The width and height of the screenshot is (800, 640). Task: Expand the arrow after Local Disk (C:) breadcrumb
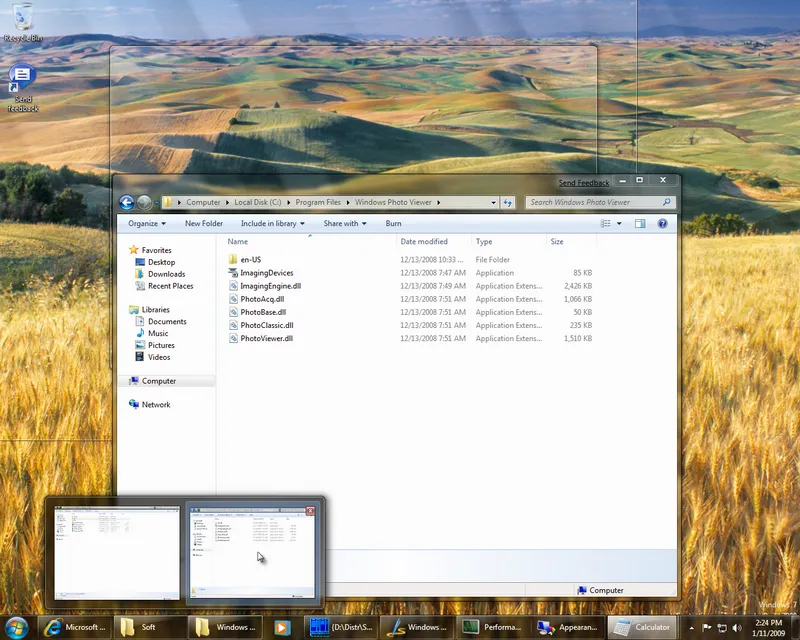pos(288,203)
